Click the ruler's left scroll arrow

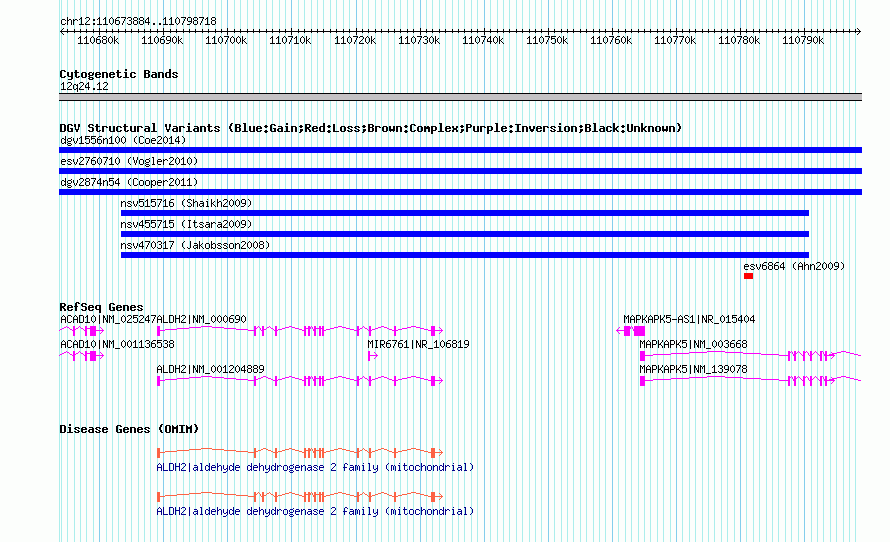pyautogui.click(x=62, y=32)
